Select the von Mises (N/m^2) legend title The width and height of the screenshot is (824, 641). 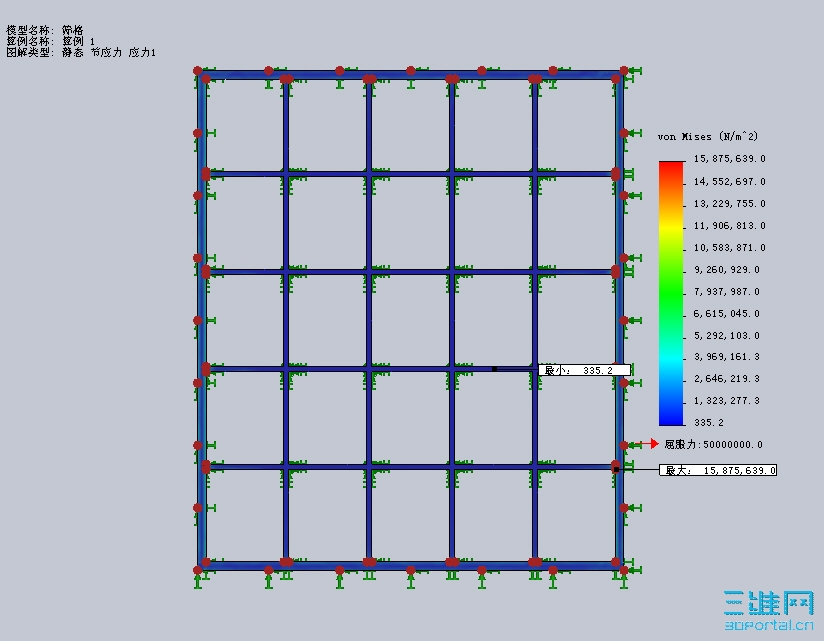(x=708, y=137)
